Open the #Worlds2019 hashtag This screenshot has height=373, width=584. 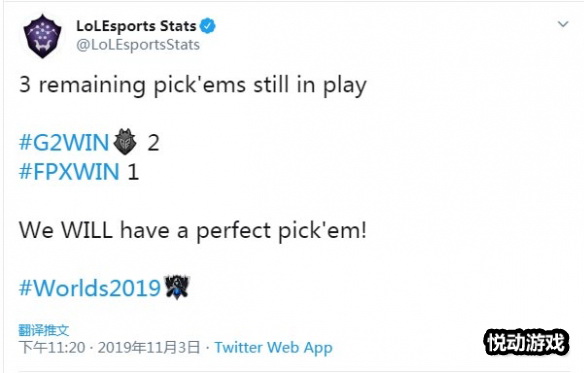coord(90,288)
